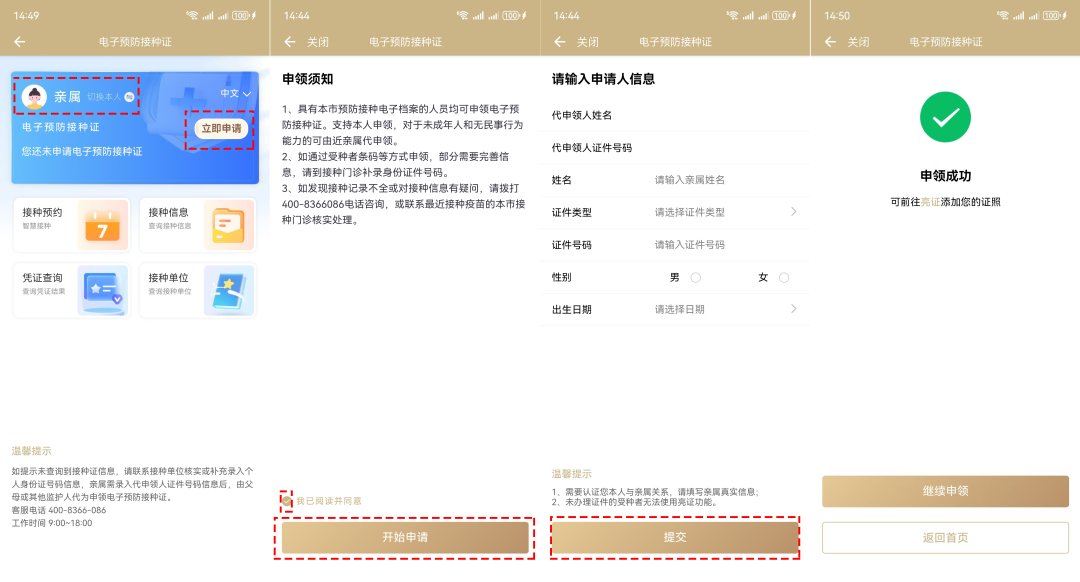Open 凭证查询 certificate lookup icon
Image resolution: width=1080 pixels, height=582 pixels.
pos(102,290)
